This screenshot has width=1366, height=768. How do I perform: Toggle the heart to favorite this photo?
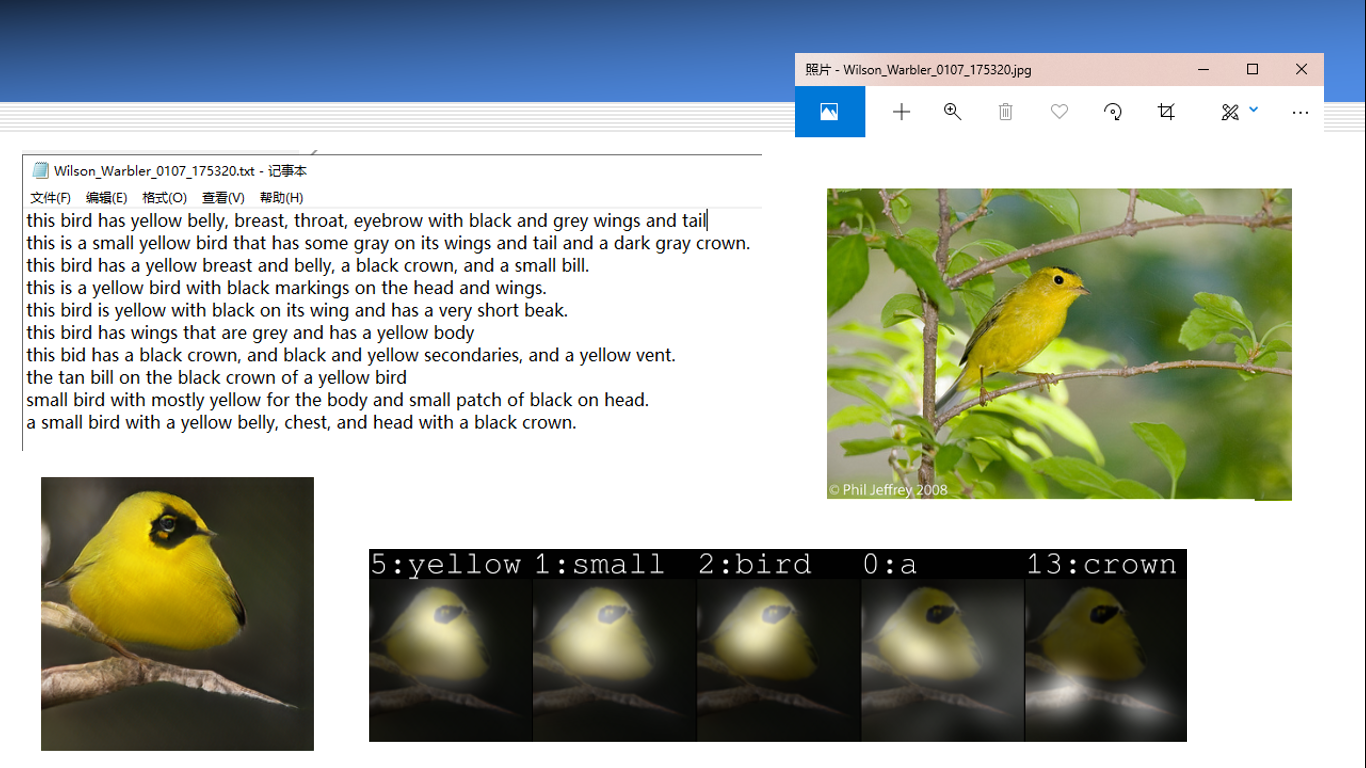click(x=1059, y=111)
